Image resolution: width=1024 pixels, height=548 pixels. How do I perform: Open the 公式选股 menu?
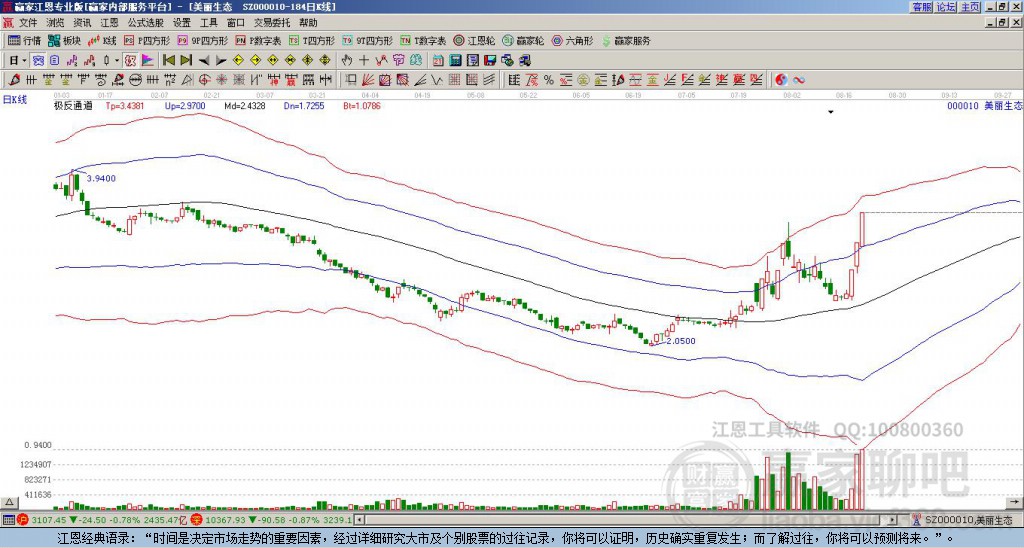pyautogui.click(x=145, y=23)
